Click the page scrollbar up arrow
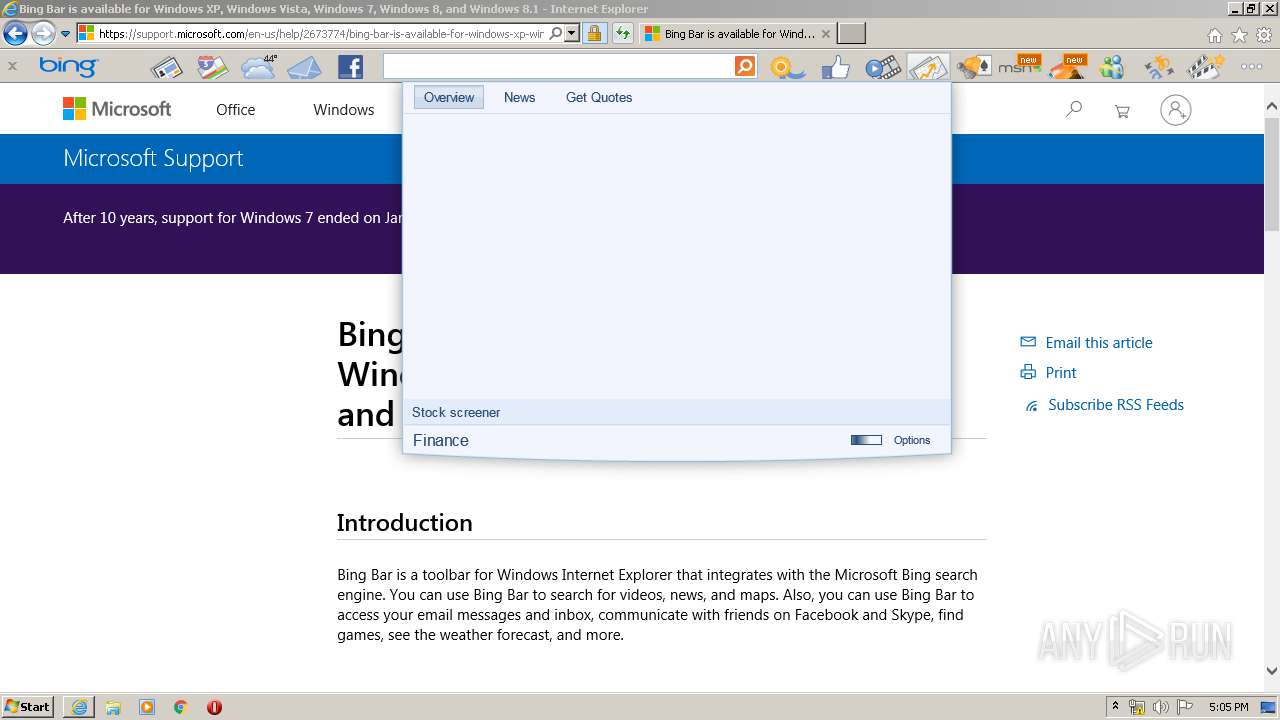1280x720 pixels. pyautogui.click(x=1272, y=106)
